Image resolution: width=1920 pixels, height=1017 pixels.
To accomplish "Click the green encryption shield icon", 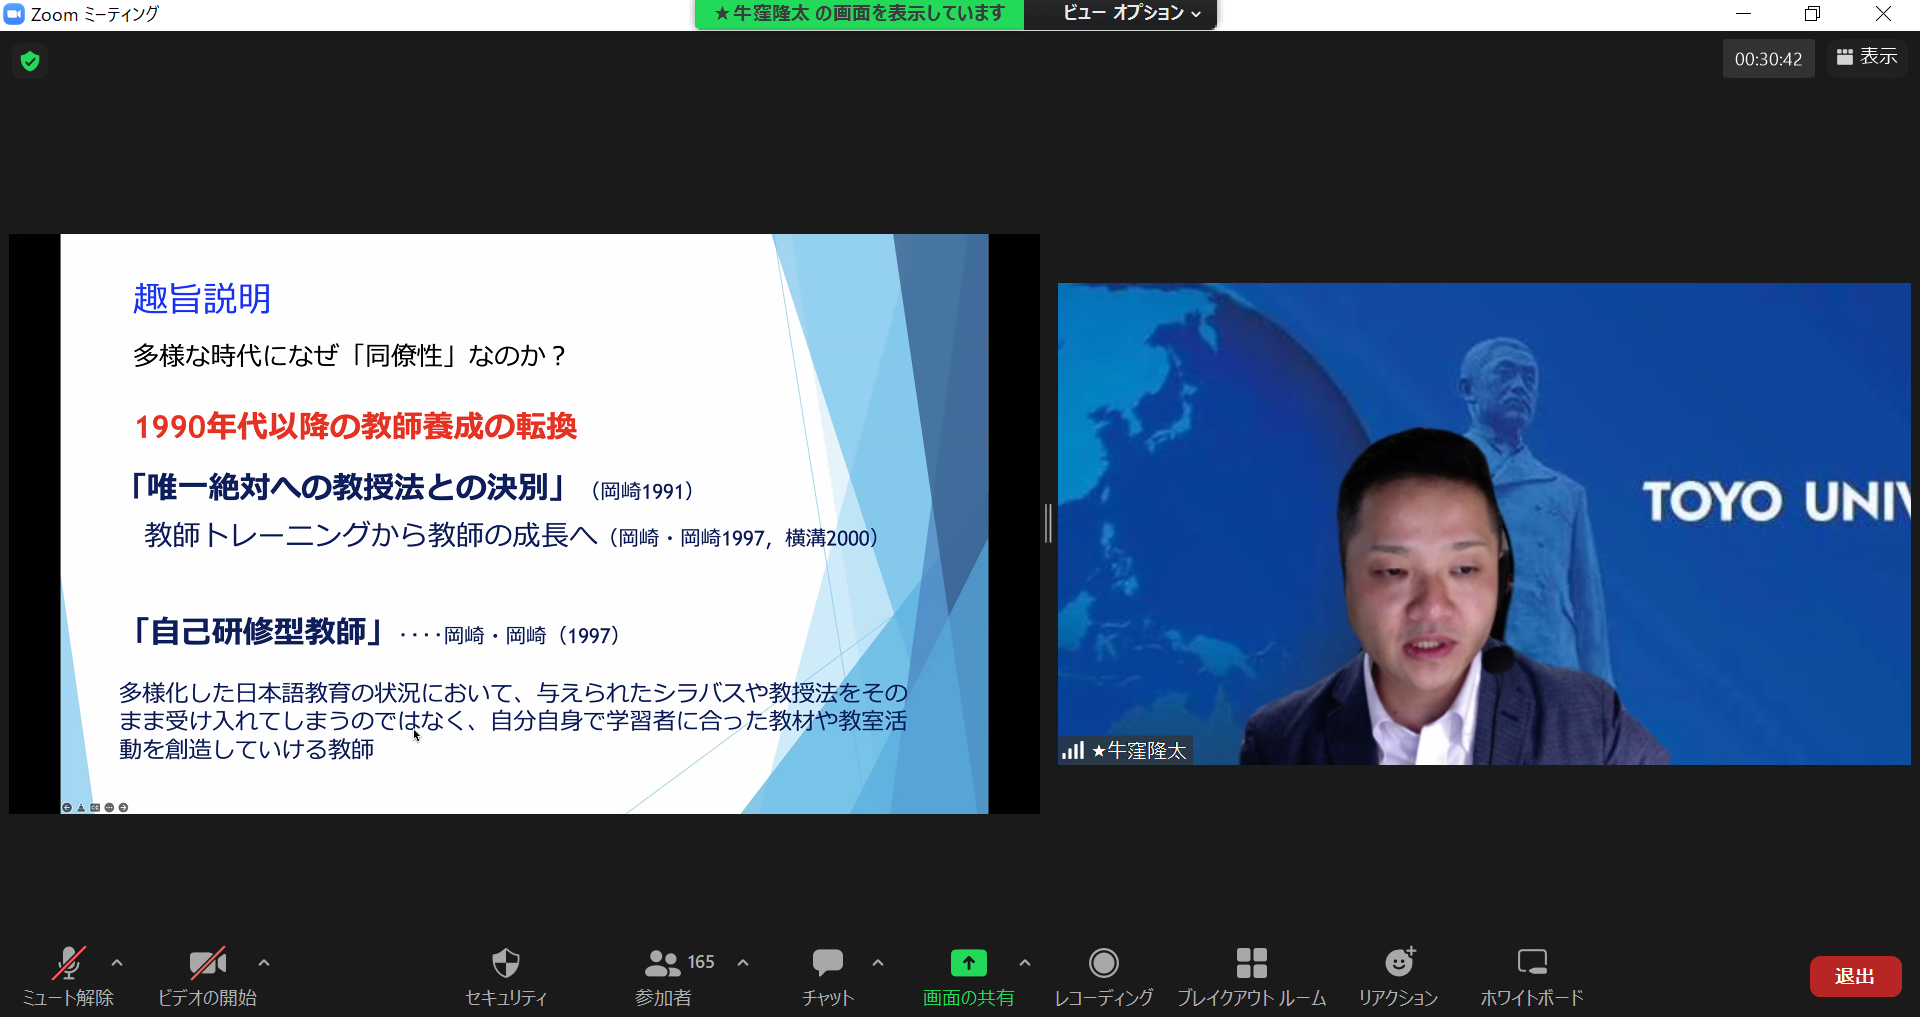I will pyautogui.click(x=30, y=61).
